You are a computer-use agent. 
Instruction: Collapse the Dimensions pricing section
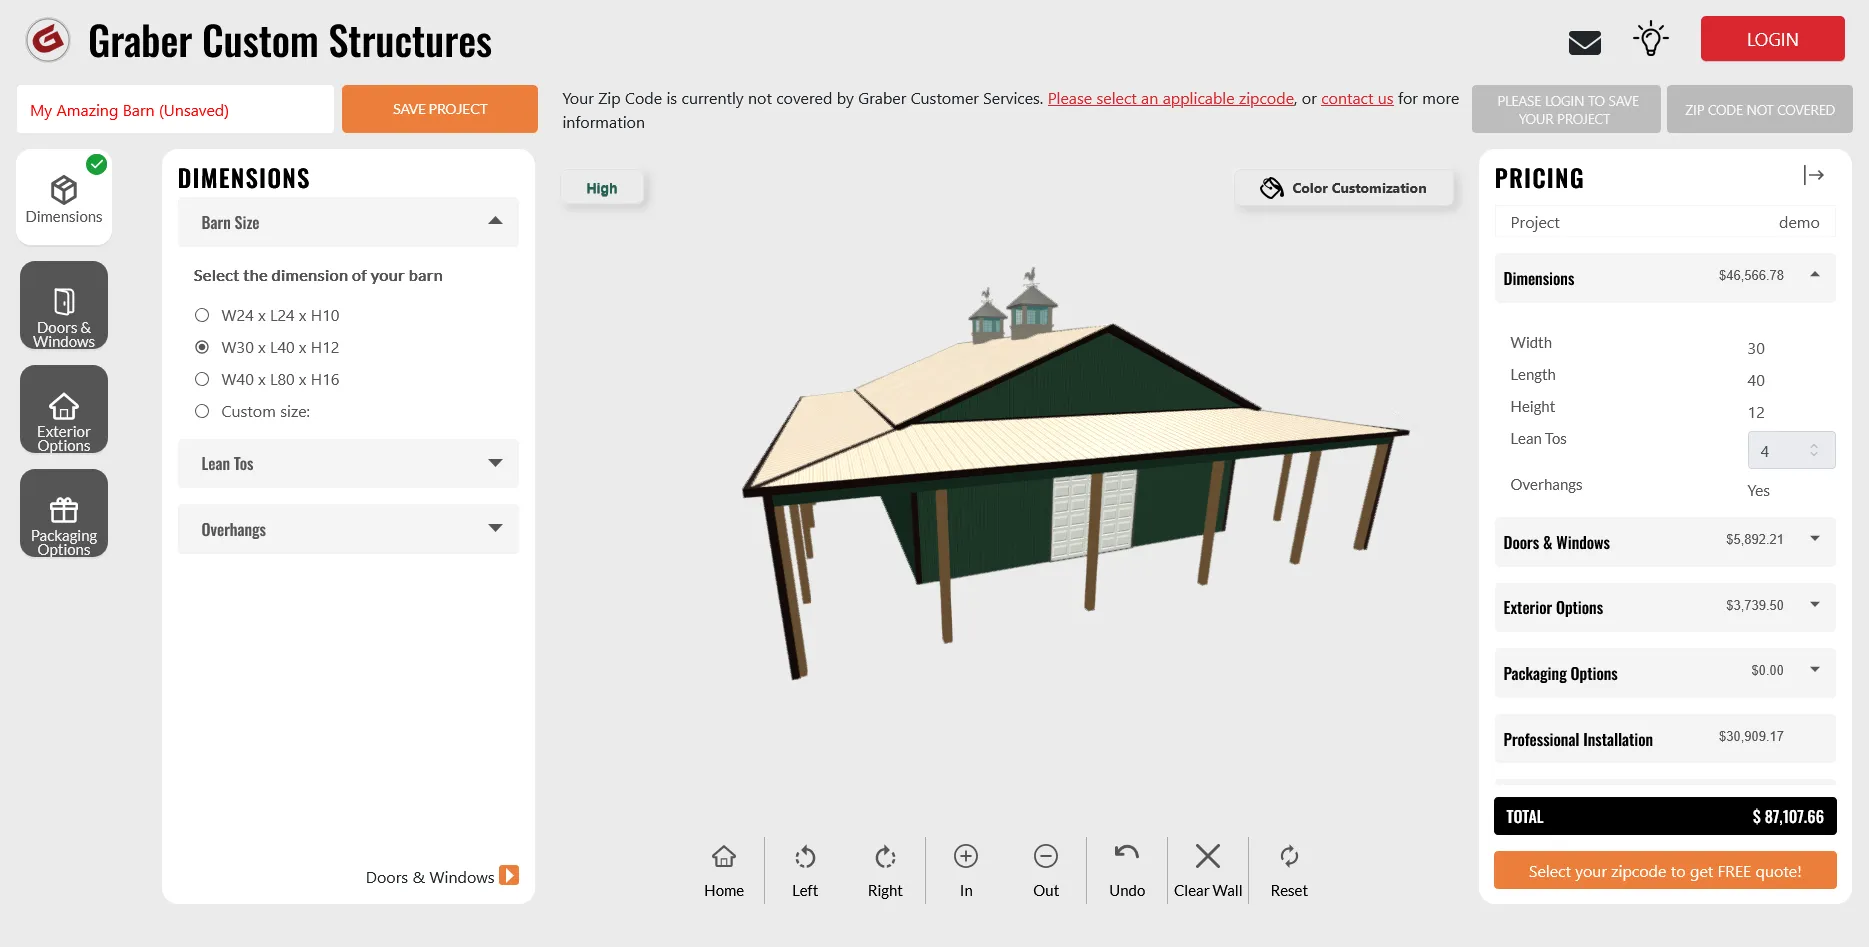(1665, 278)
